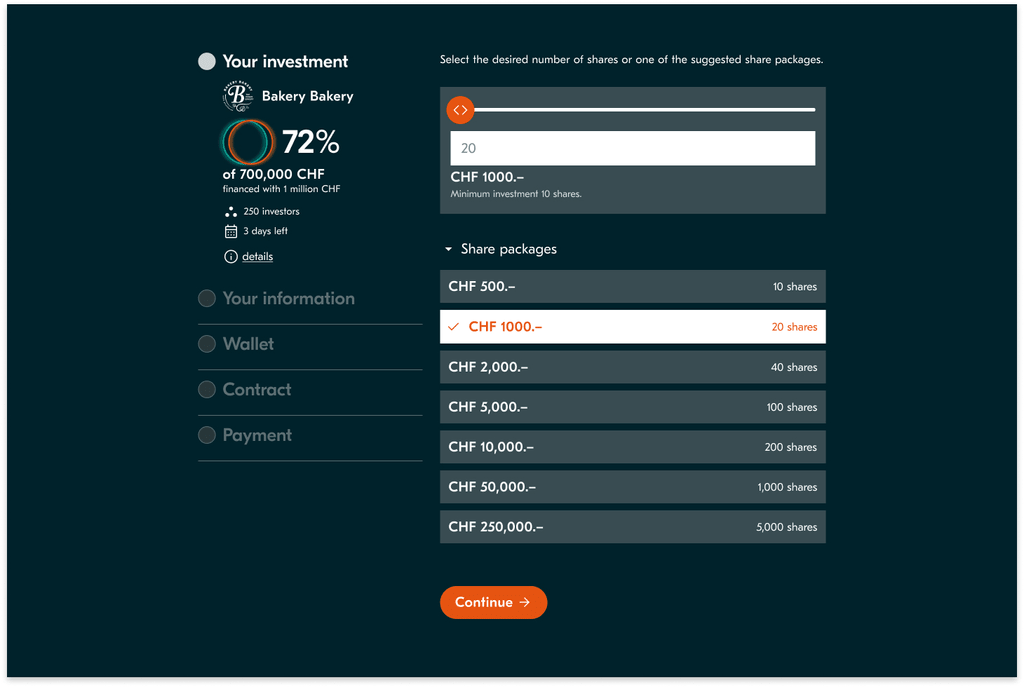Select the Contract step circle

click(207, 390)
